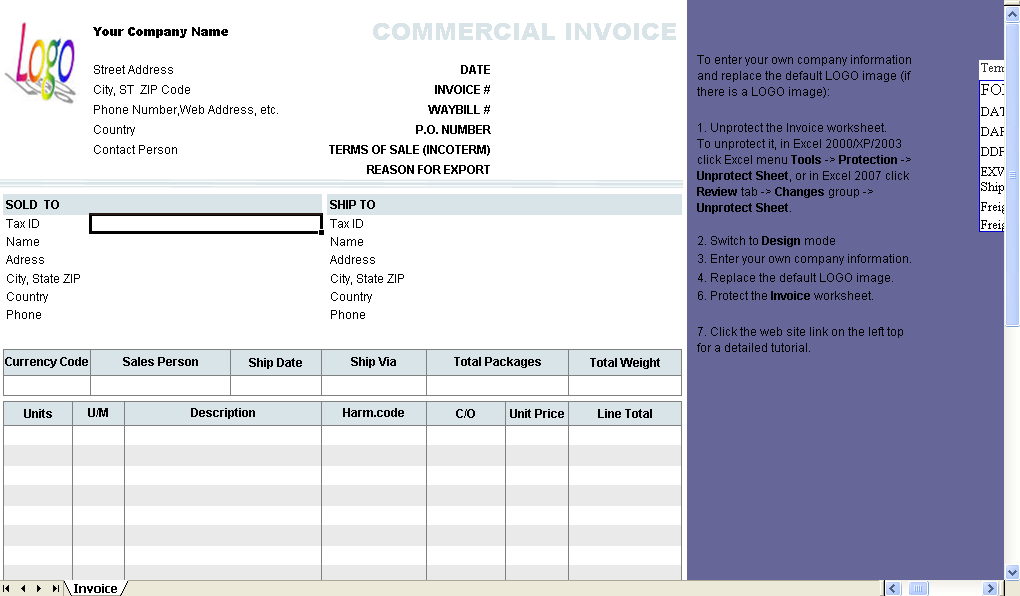Viewport: 1020px width, 596px height.
Task: Click the Adress label under Sold To
Action: click(x=25, y=260)
